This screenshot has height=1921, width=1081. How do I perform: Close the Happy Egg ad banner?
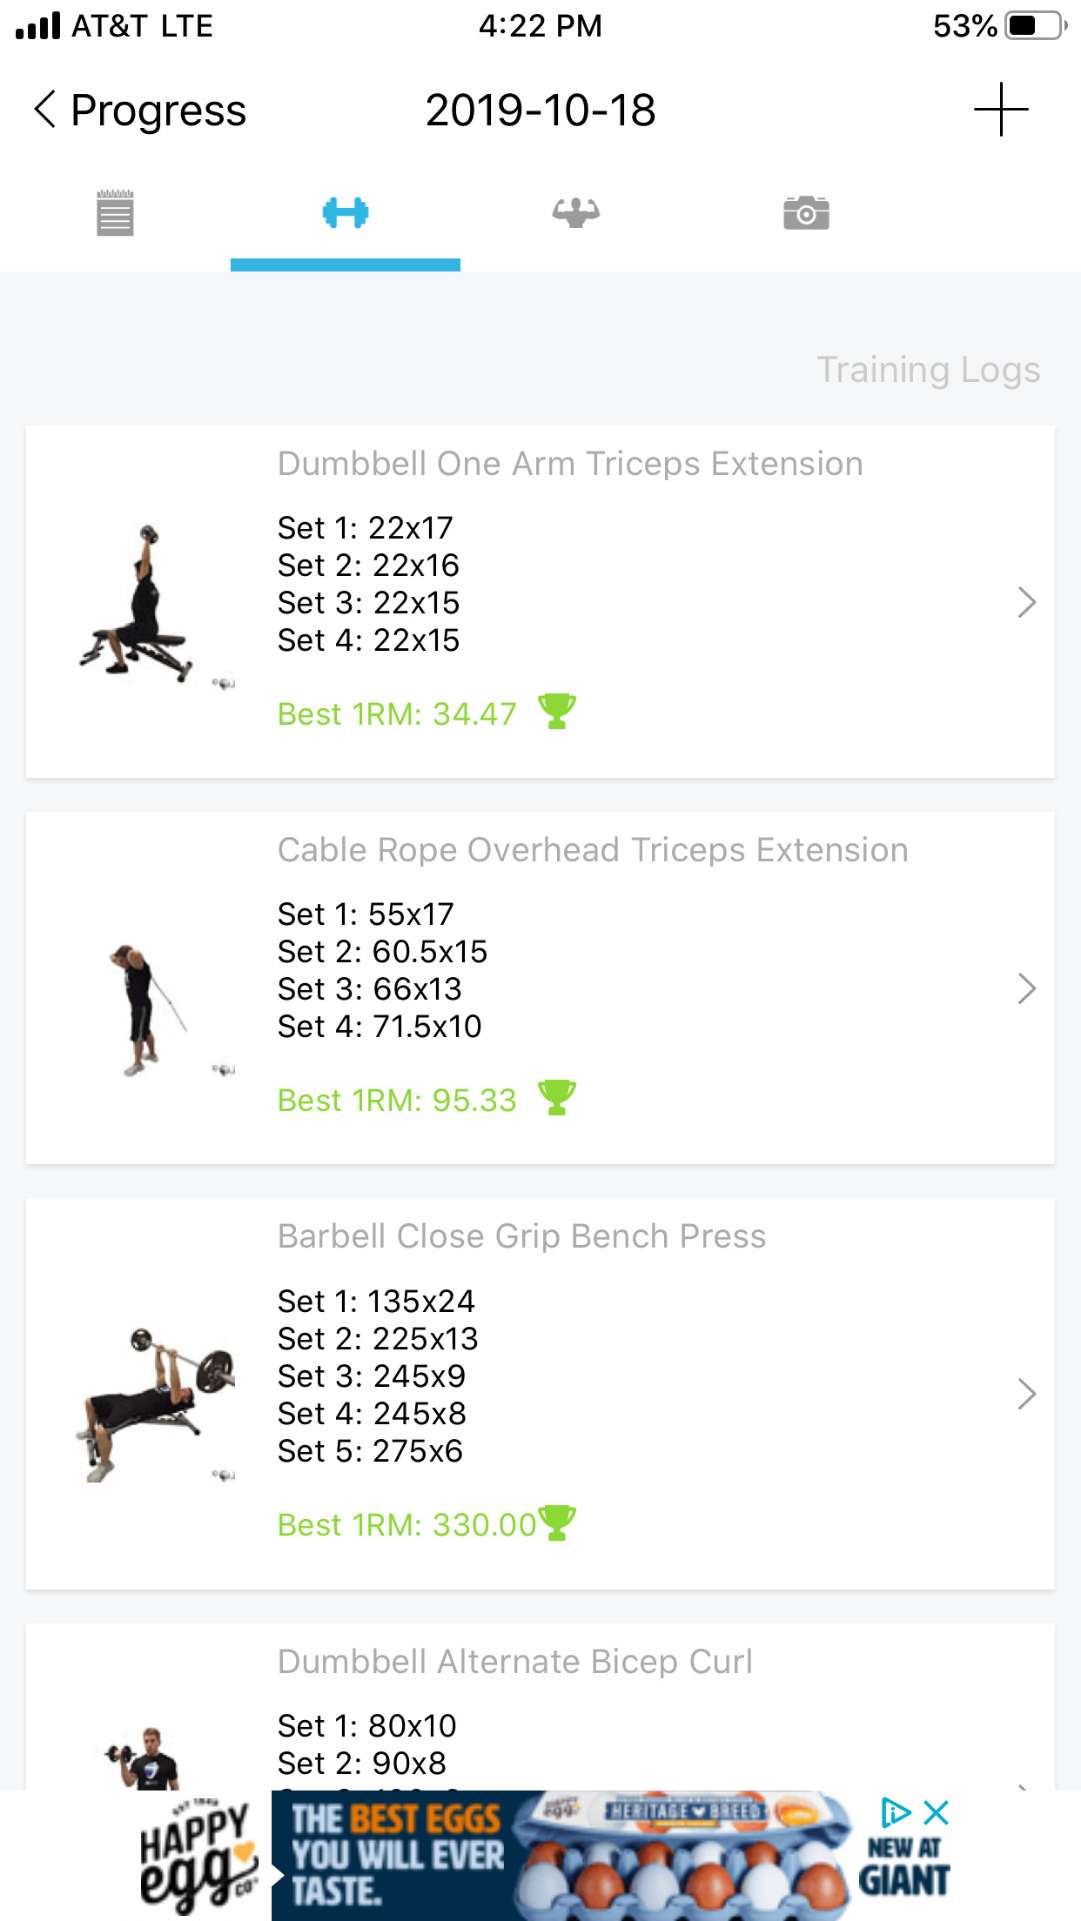937,1813
